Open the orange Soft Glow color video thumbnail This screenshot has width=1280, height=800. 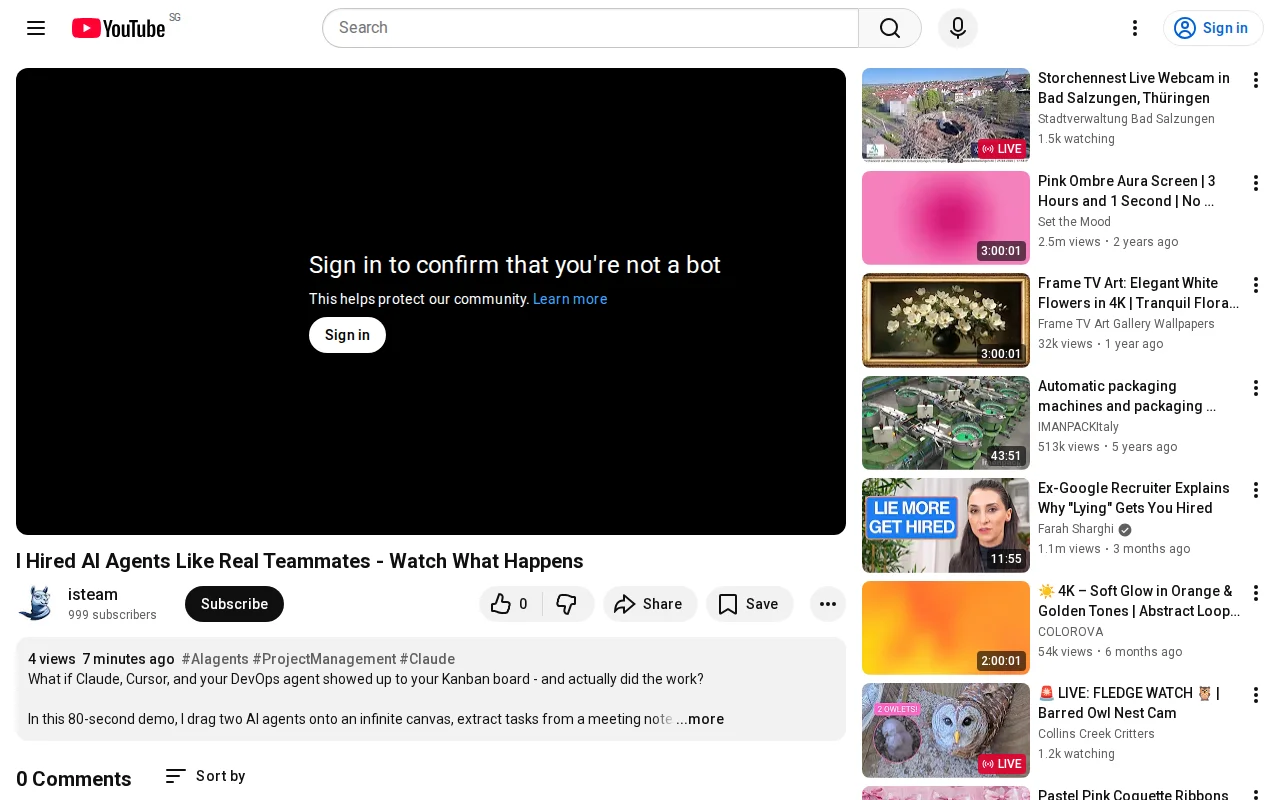pyautogui.click(x=946, y=628)
